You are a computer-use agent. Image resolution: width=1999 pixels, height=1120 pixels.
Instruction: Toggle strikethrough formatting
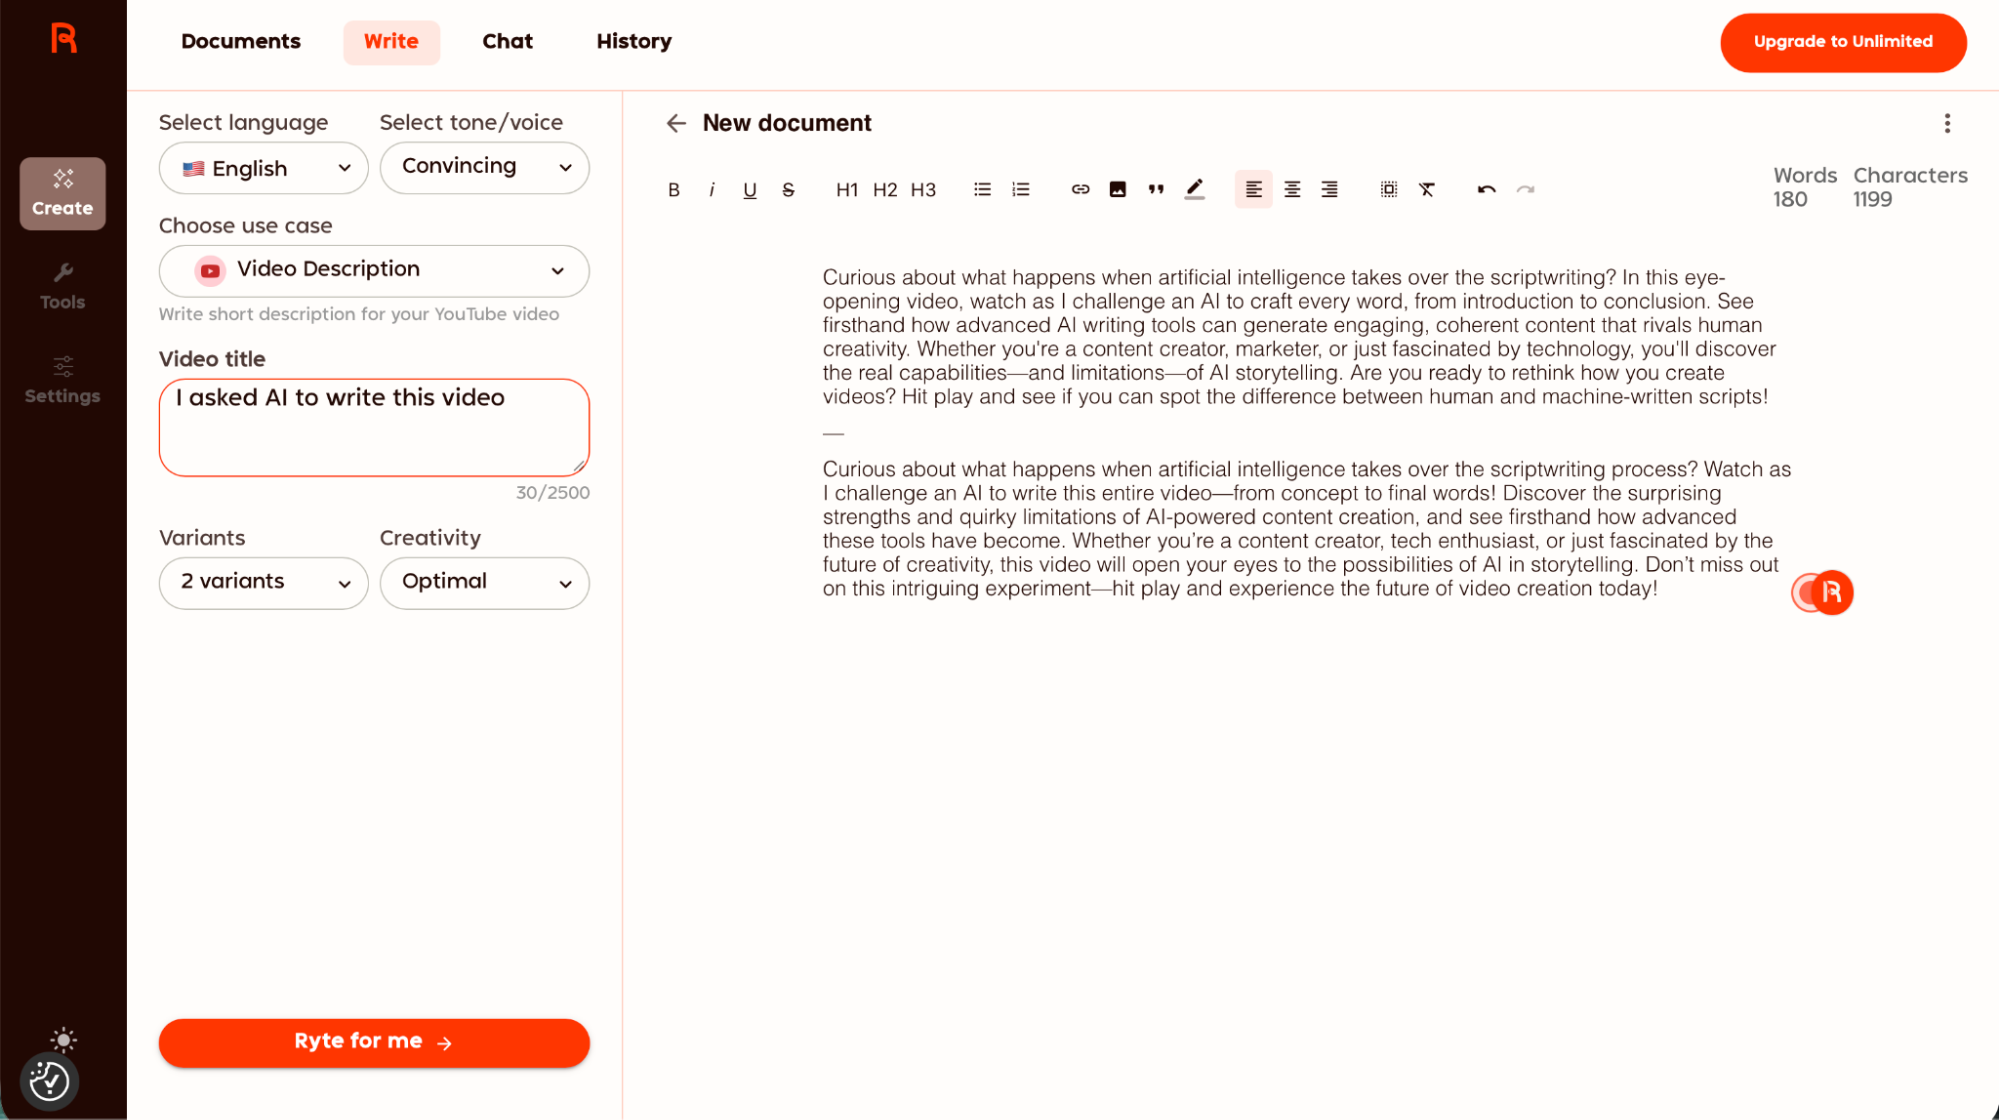click(x=788, y=189)
